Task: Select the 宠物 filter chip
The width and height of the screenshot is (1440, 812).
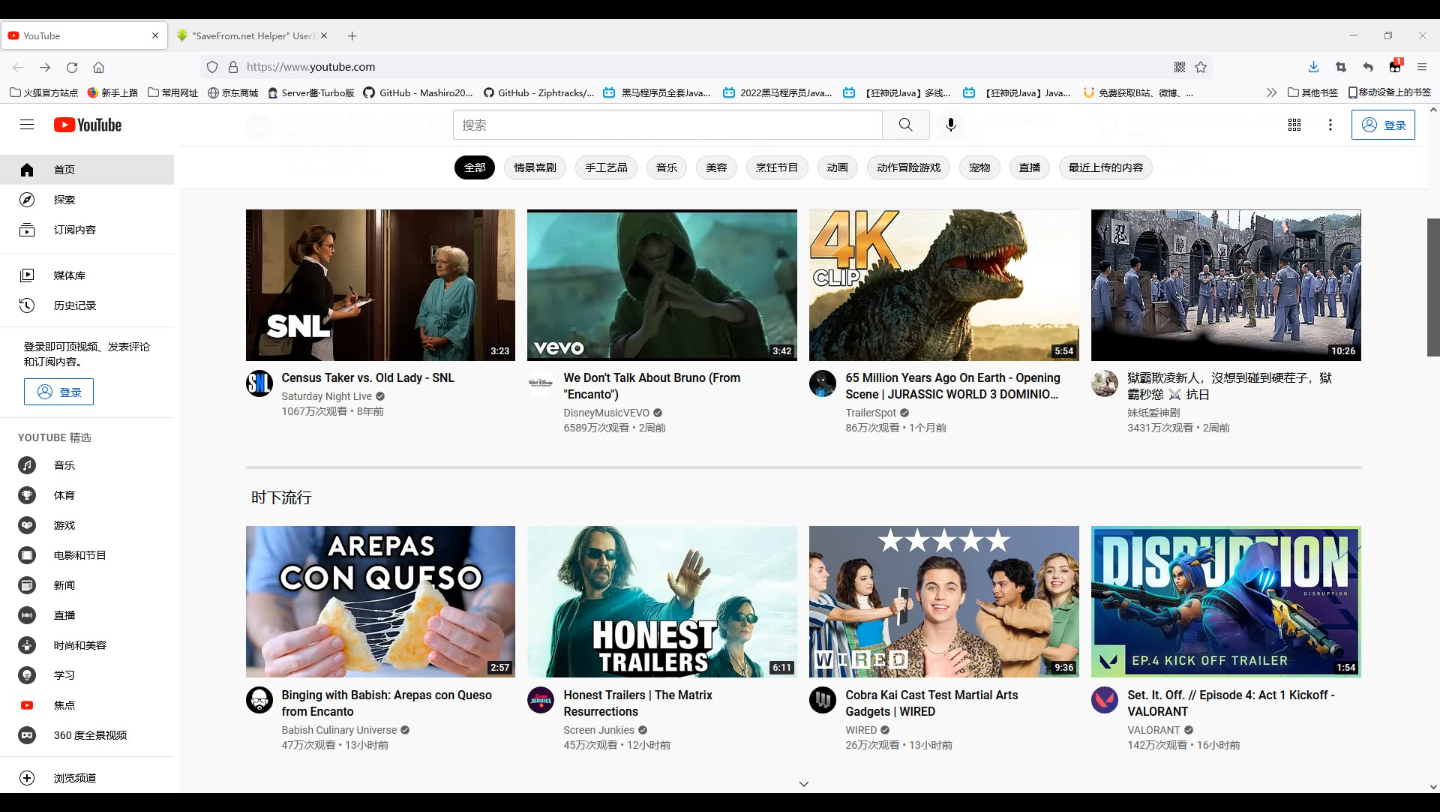Action: point(980,167)
